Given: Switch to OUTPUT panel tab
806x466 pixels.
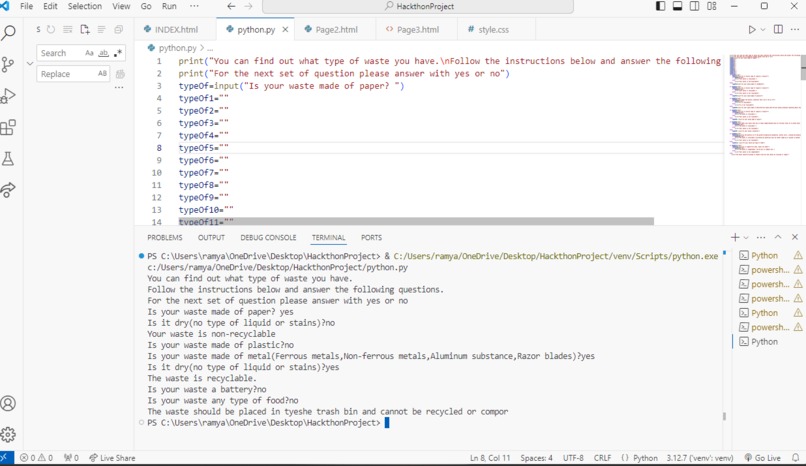Looking at the screenshot, I should point(211,237).
